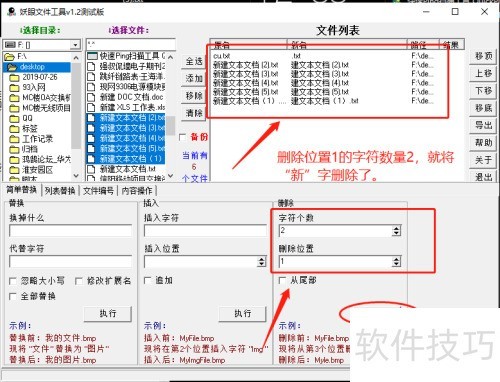Screen dimensions: 500x382
Task: Click the drive icon in the F: selector
Action: pyautogui.click(x=10, y=45)
